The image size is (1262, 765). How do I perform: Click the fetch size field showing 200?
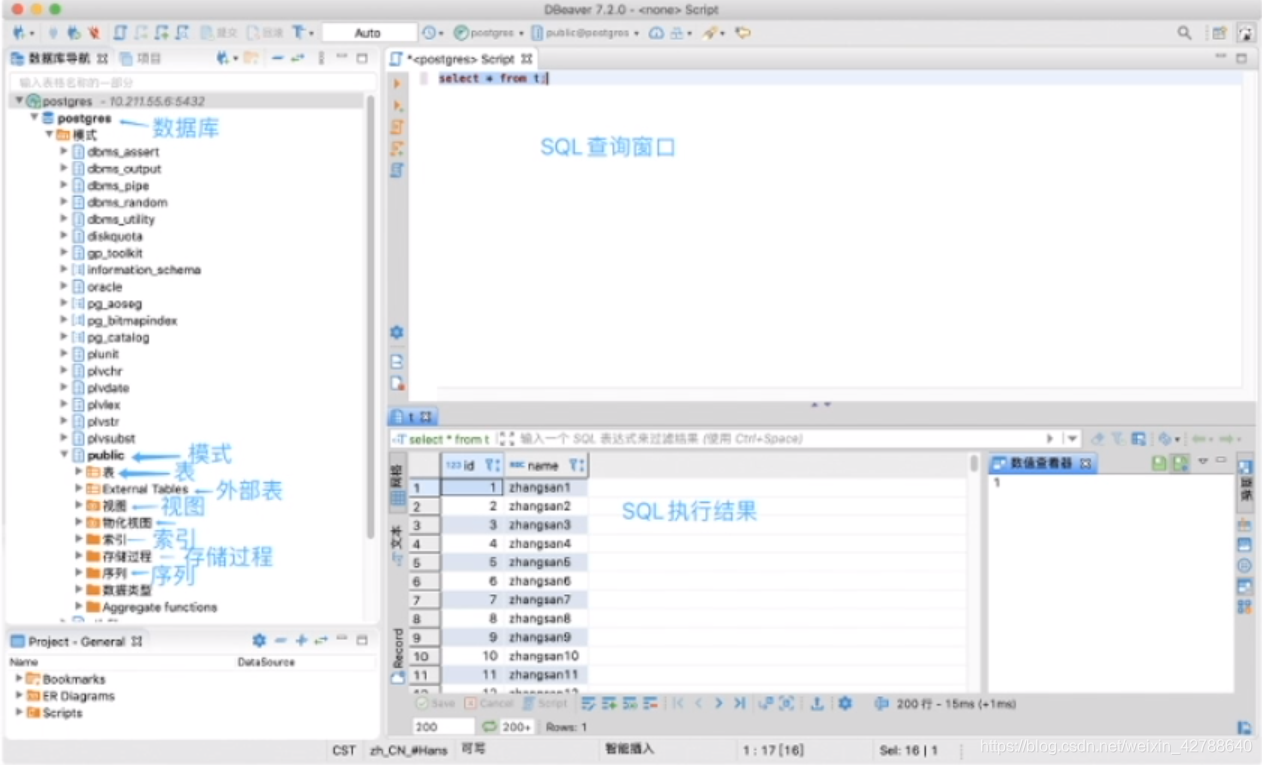click(443, 727)
